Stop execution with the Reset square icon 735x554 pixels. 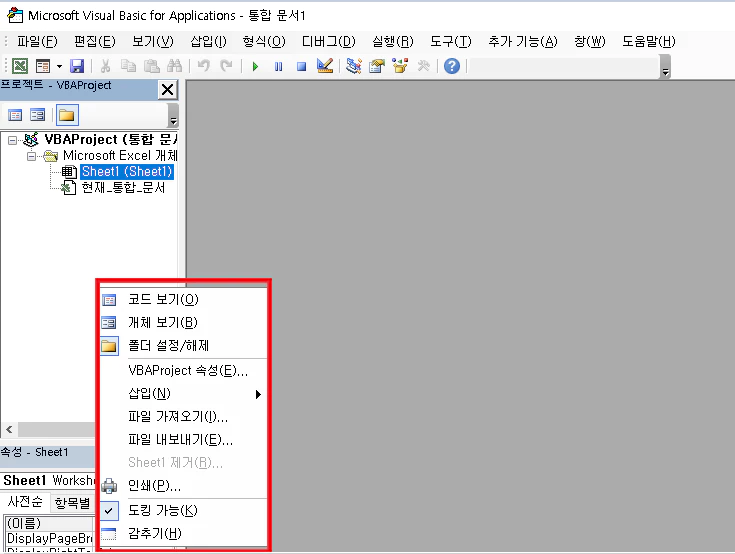(x=301, y=67)
